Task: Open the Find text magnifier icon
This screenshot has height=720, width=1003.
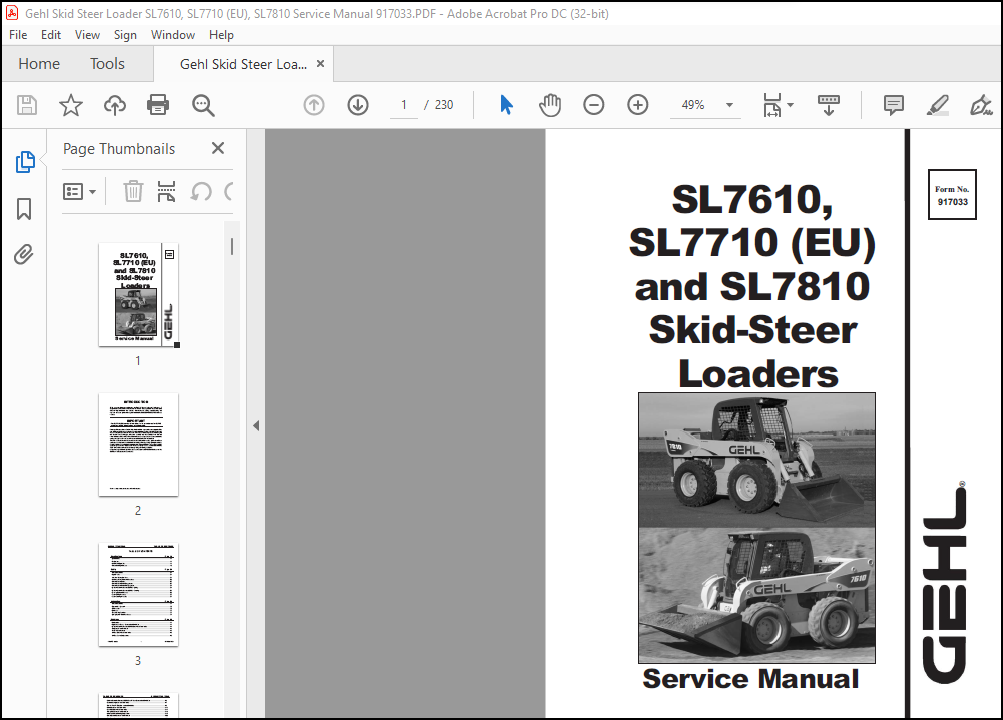Action: (x=203, y=105)
